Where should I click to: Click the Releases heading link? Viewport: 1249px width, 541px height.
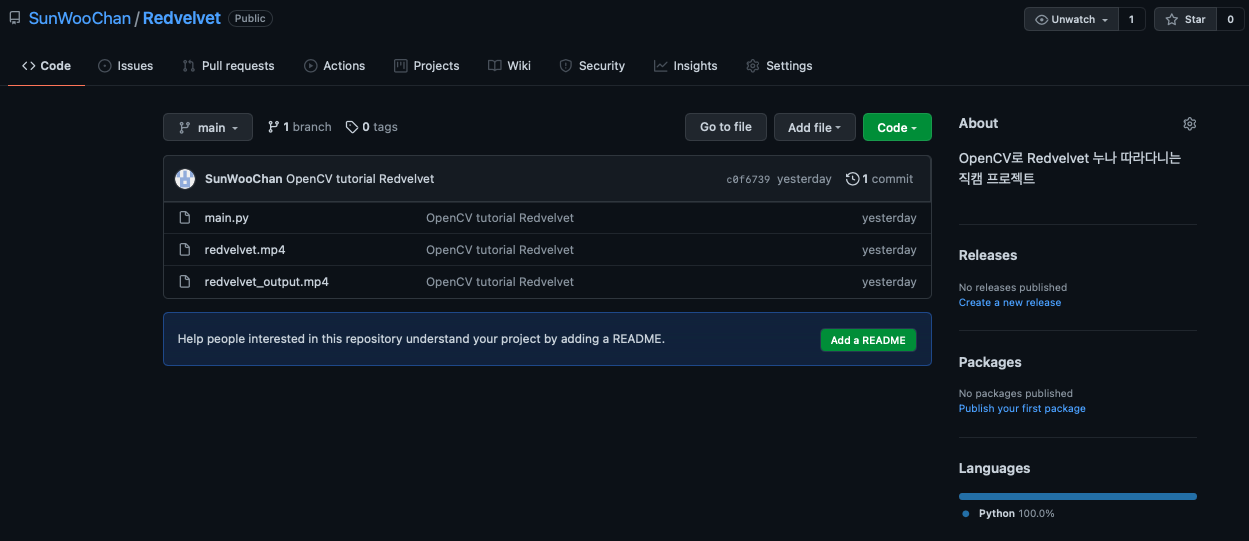pyautogui.click(x=988, y=255)
